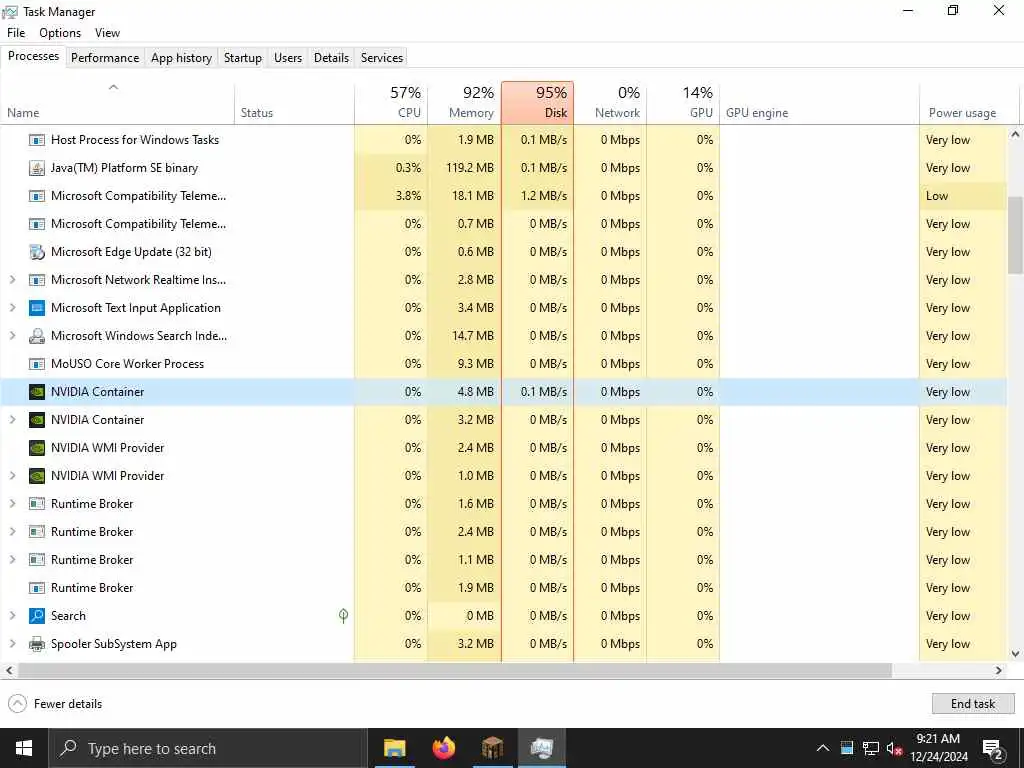Open the File menu
The image size is (1024, 768).
(x=16, y=33)
